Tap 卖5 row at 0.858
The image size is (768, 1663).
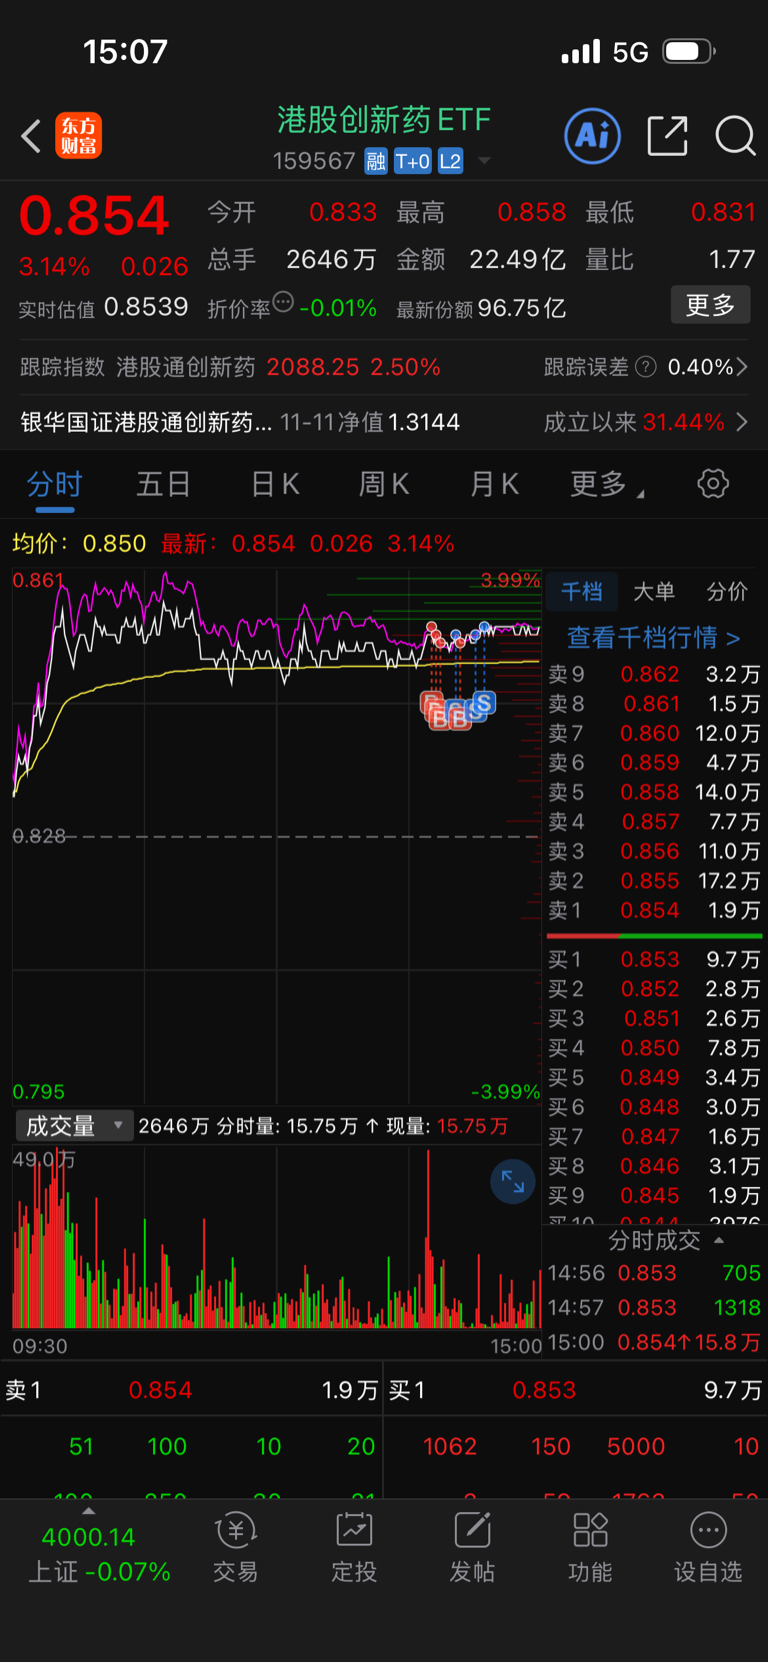[654, 792]
